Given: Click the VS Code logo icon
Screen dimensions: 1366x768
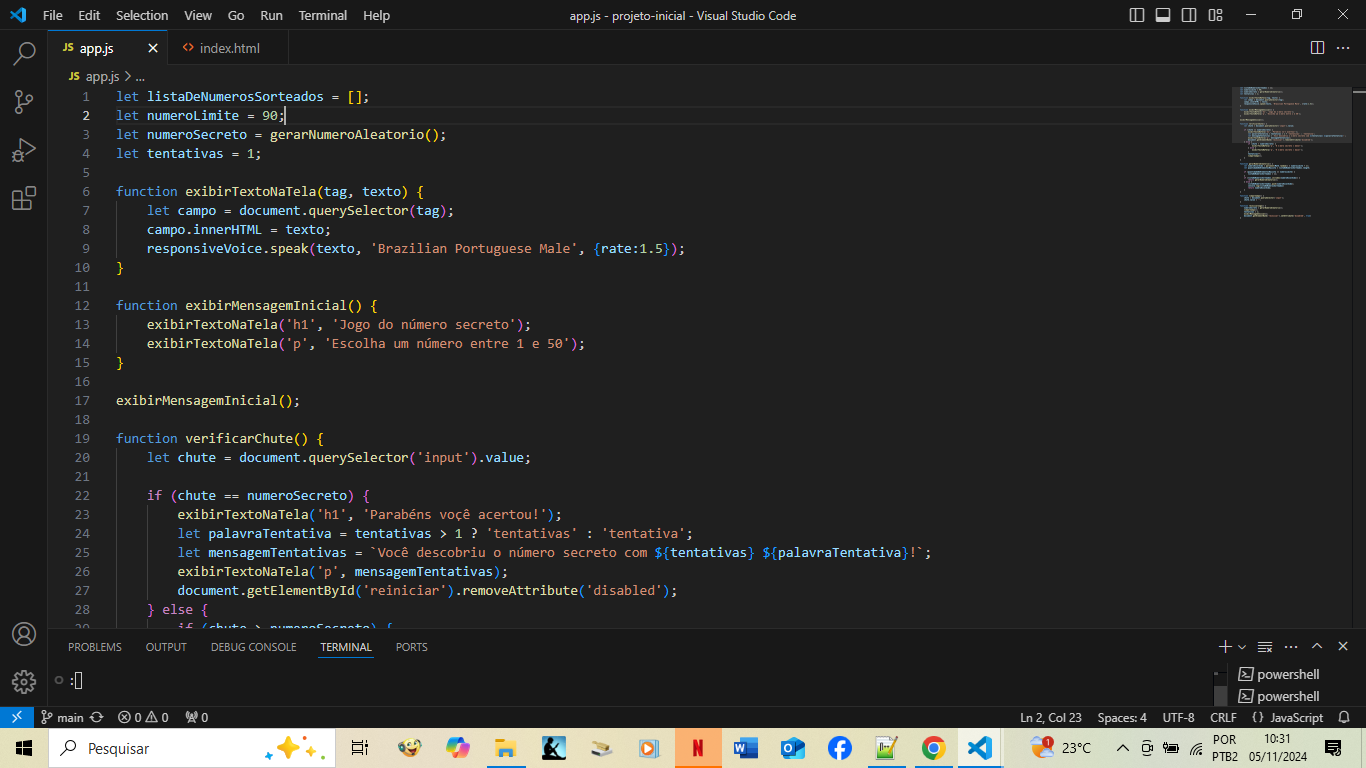Looking at the screenshot, I should [17, 15].
